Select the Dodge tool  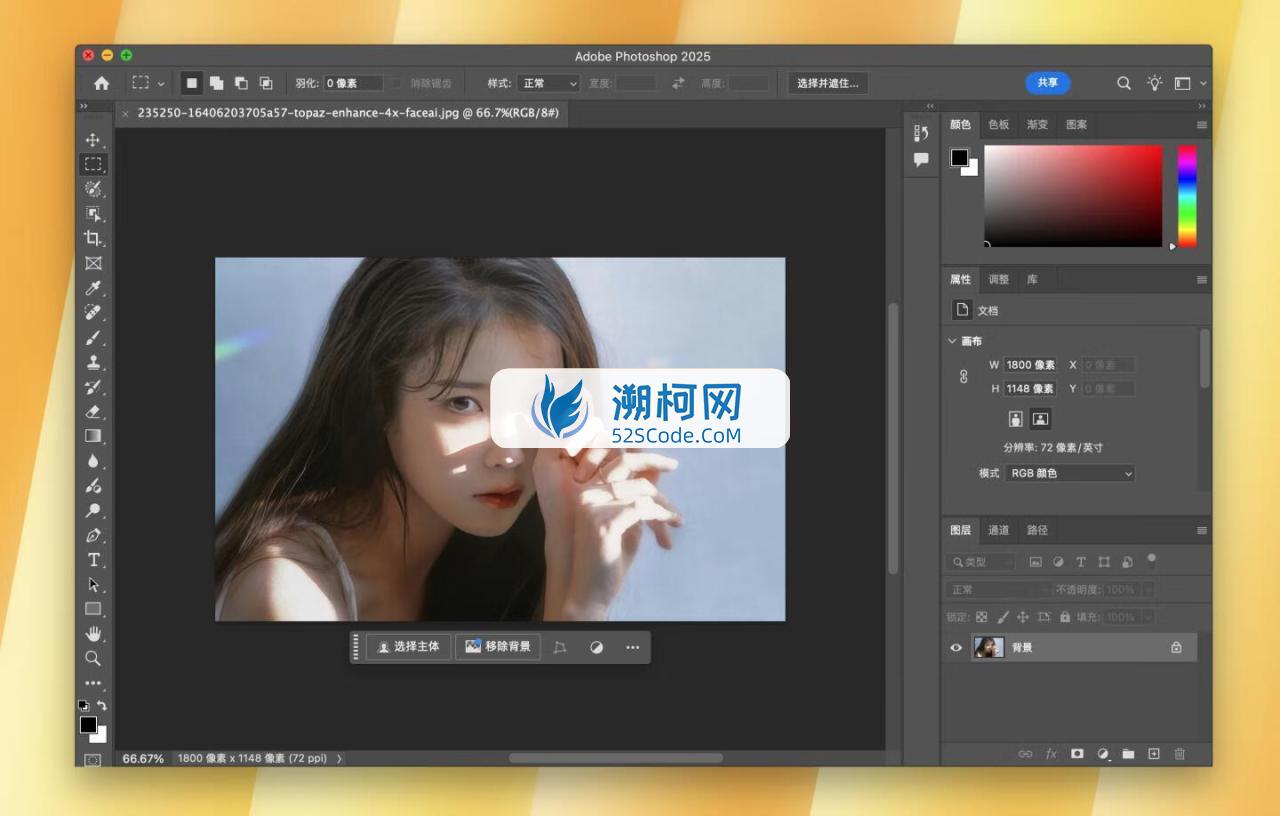coord(93,510)
